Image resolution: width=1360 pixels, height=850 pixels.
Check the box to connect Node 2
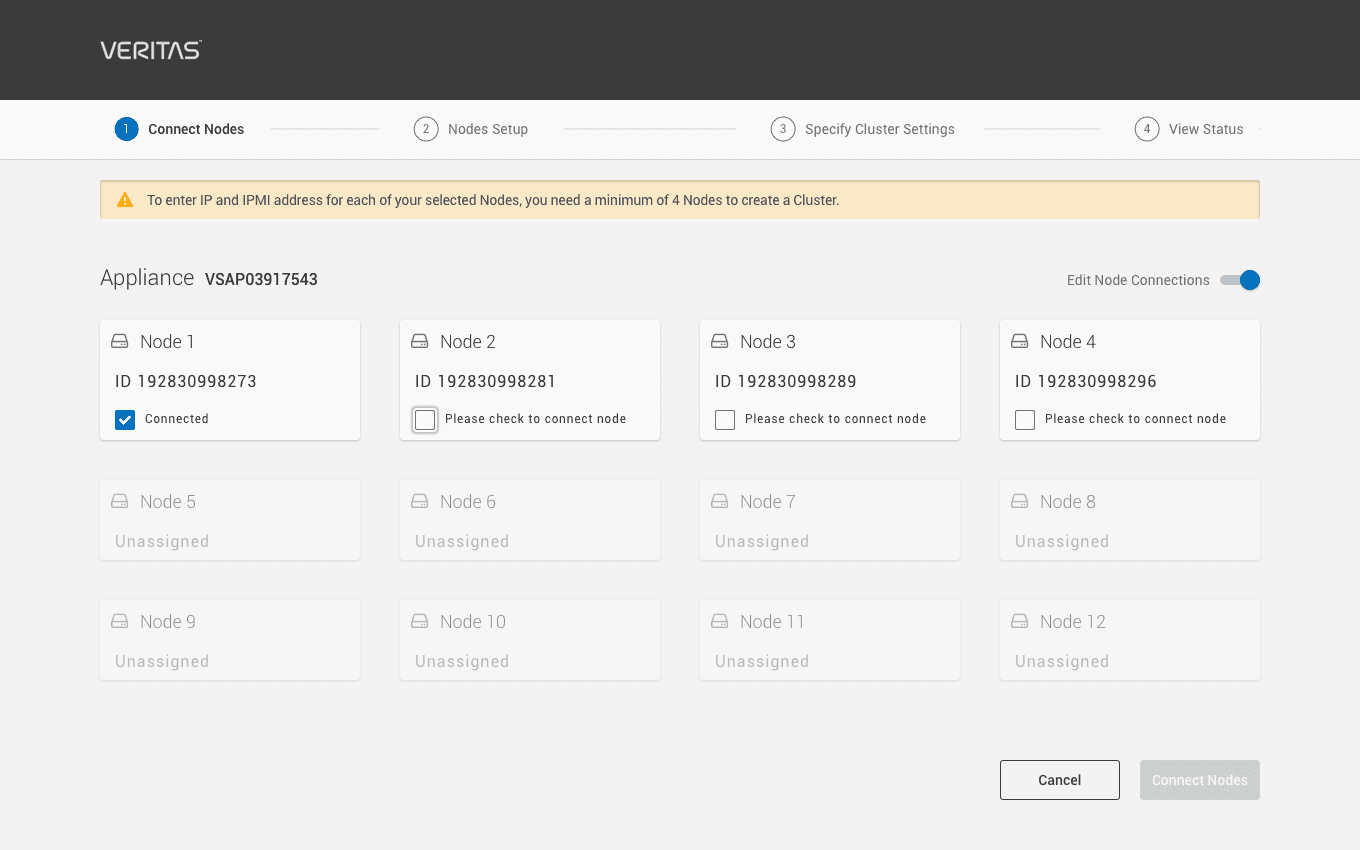(425, 419)
